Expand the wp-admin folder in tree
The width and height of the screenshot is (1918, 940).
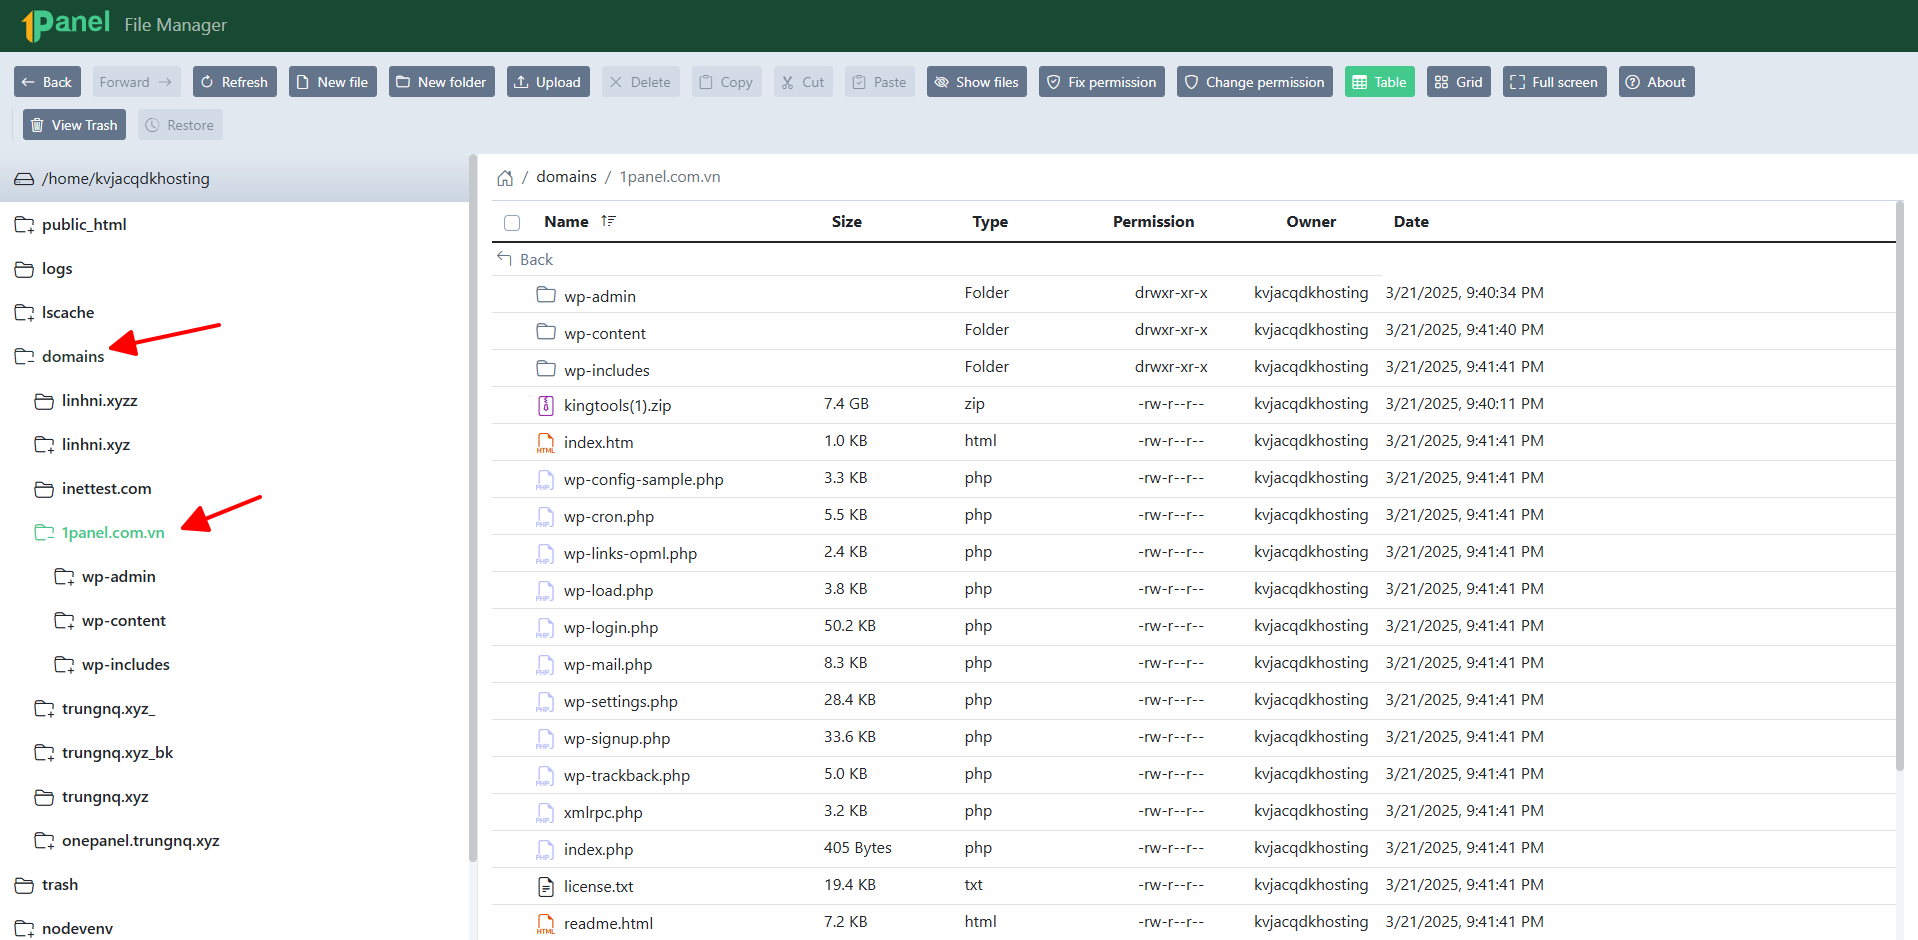click(x=64, y=577)
